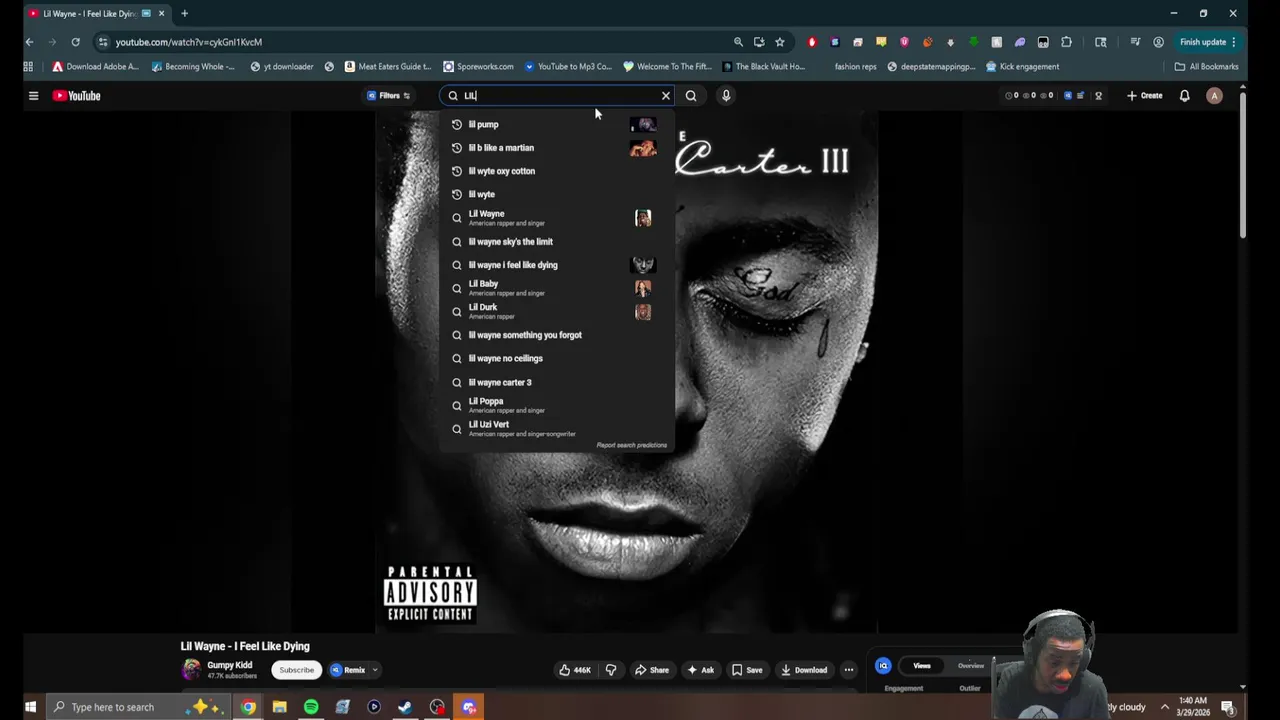Select the 'Lil Baby' artist suggestion

pos(556,288)
